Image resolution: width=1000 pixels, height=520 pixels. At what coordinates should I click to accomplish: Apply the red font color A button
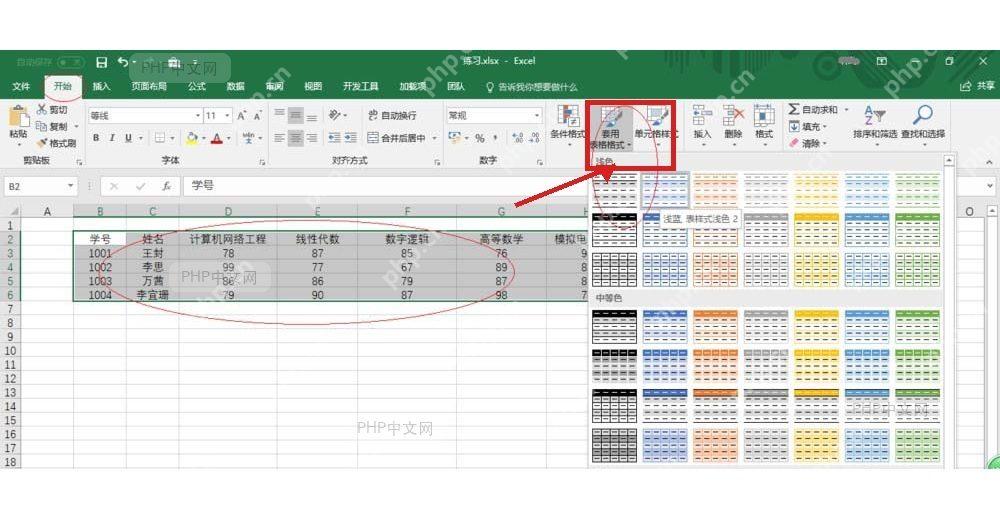click(217, 137)
